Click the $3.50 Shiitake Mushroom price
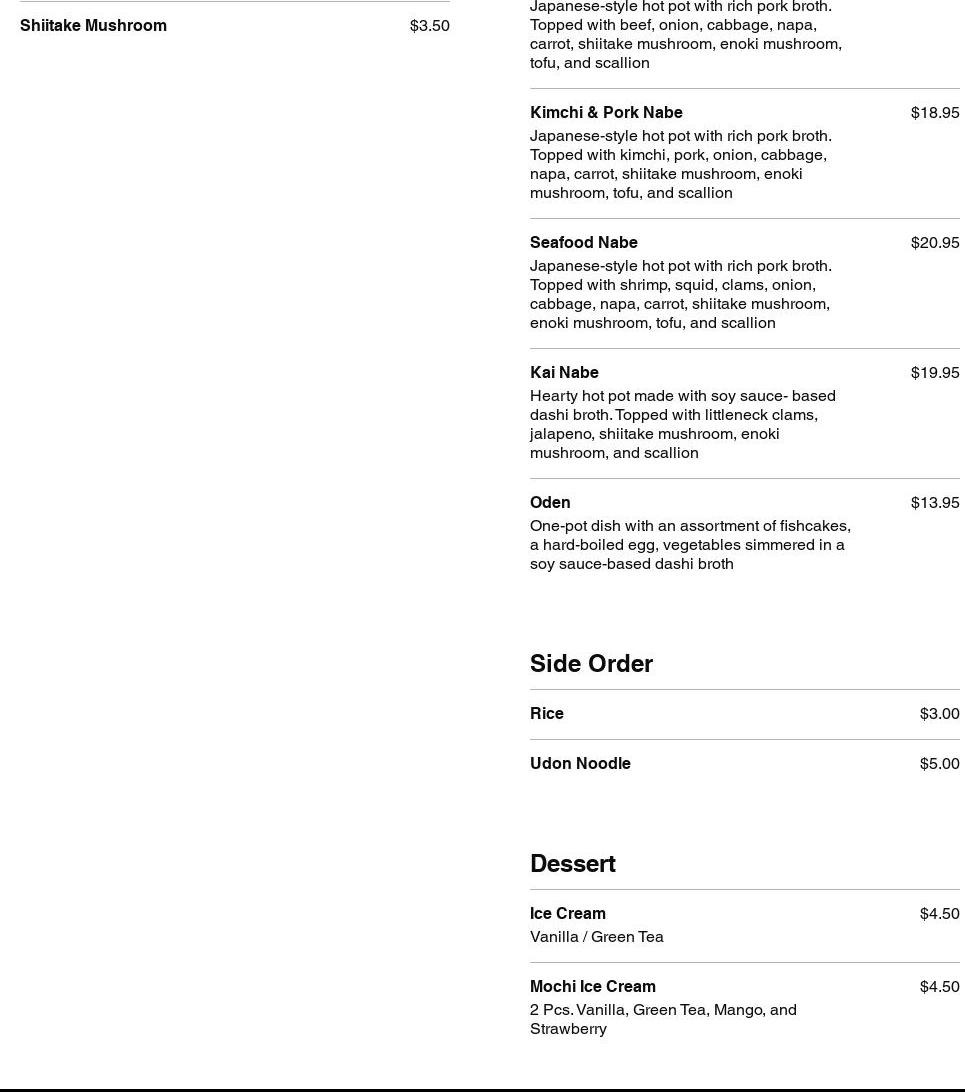Viewport: 965px width, 1092px height. coord(429,25)
